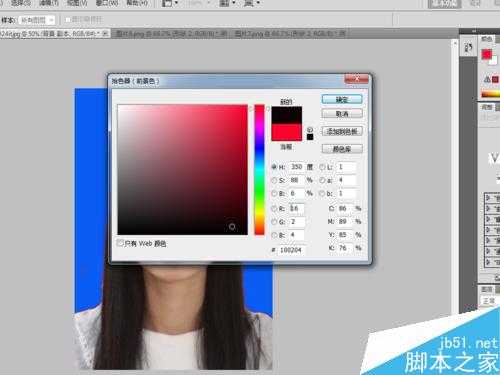Click the highlighted workspace switcher button at top right
The image size is (500, 375).
click(444, 4)
